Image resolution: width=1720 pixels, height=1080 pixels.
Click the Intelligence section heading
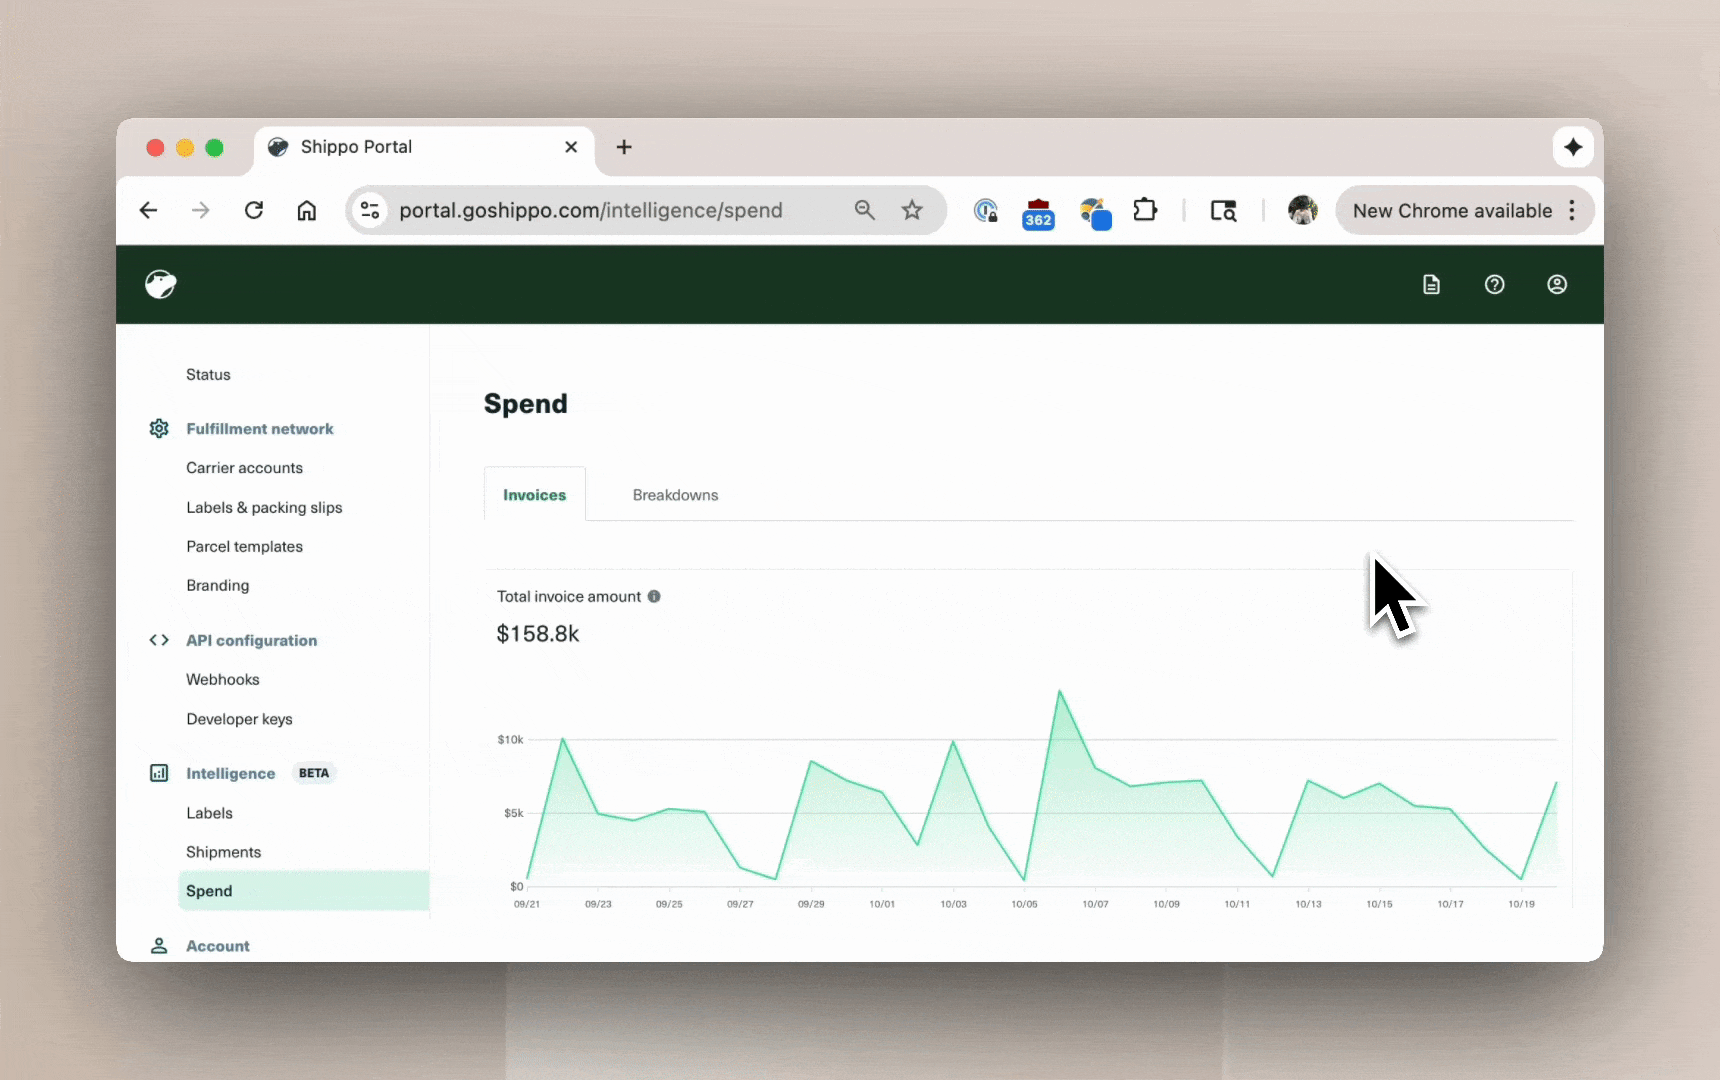click(230, 774)
